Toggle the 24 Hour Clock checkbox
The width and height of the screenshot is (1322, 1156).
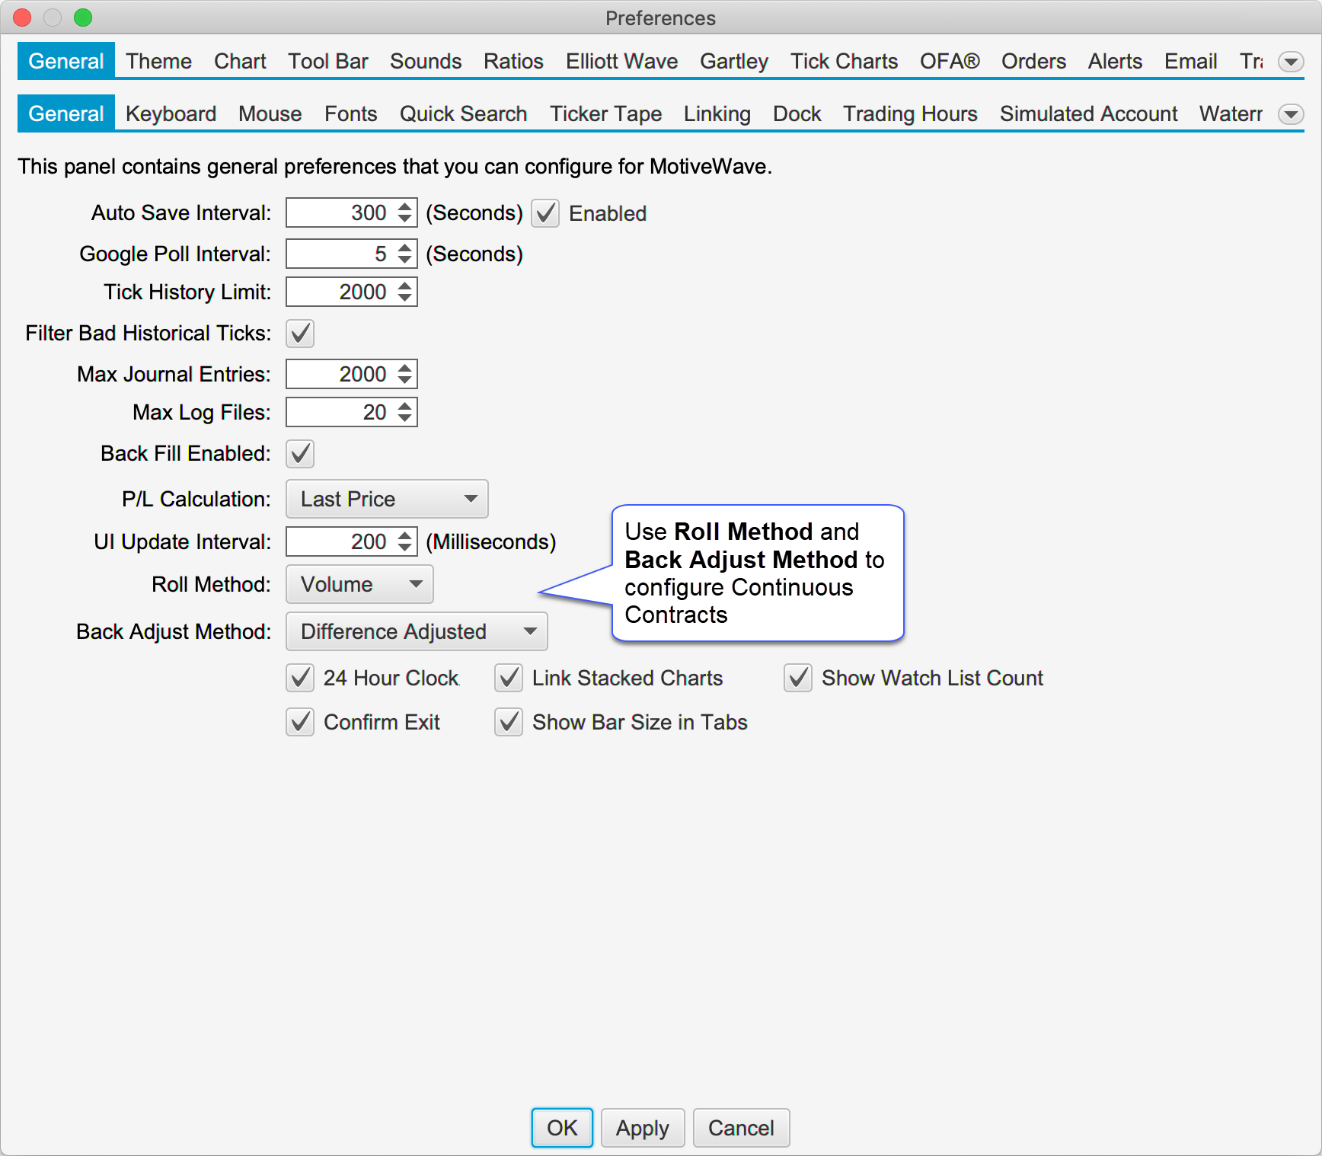300,678
